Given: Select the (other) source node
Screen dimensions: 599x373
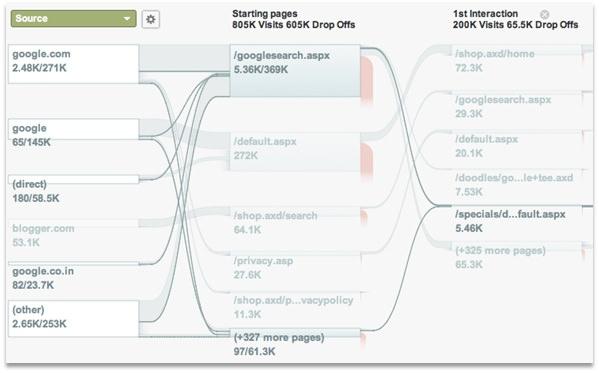Looking at the screenshot, I should [x=74, y=319].
